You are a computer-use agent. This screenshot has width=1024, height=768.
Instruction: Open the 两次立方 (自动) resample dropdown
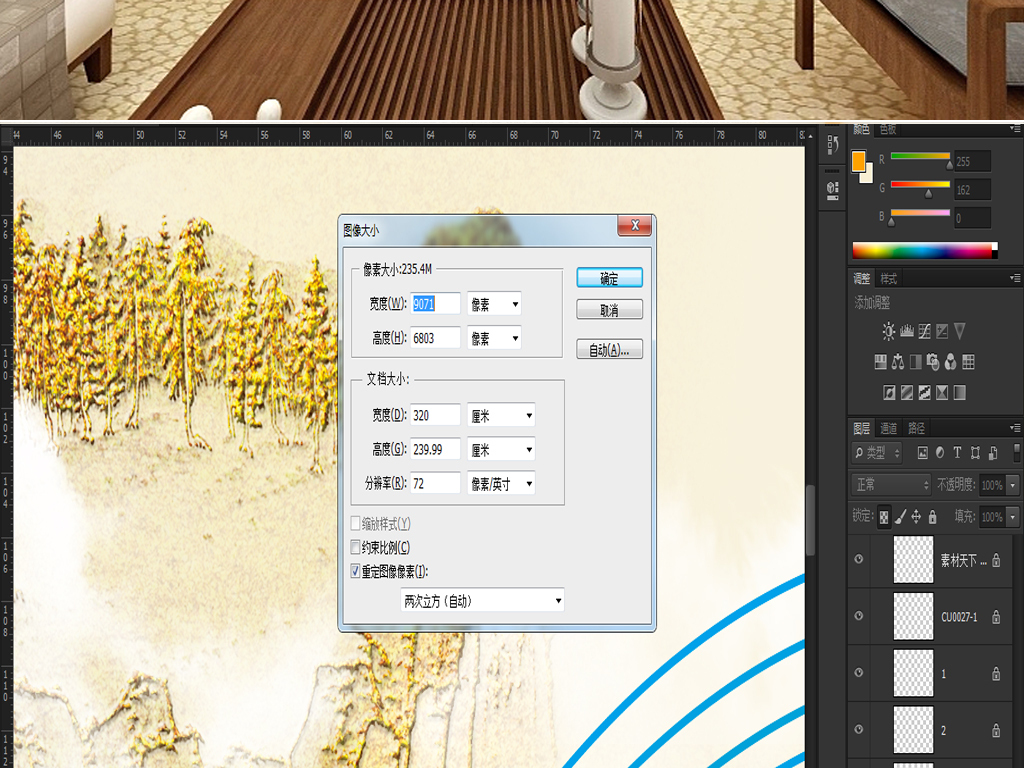coord(482,600)
